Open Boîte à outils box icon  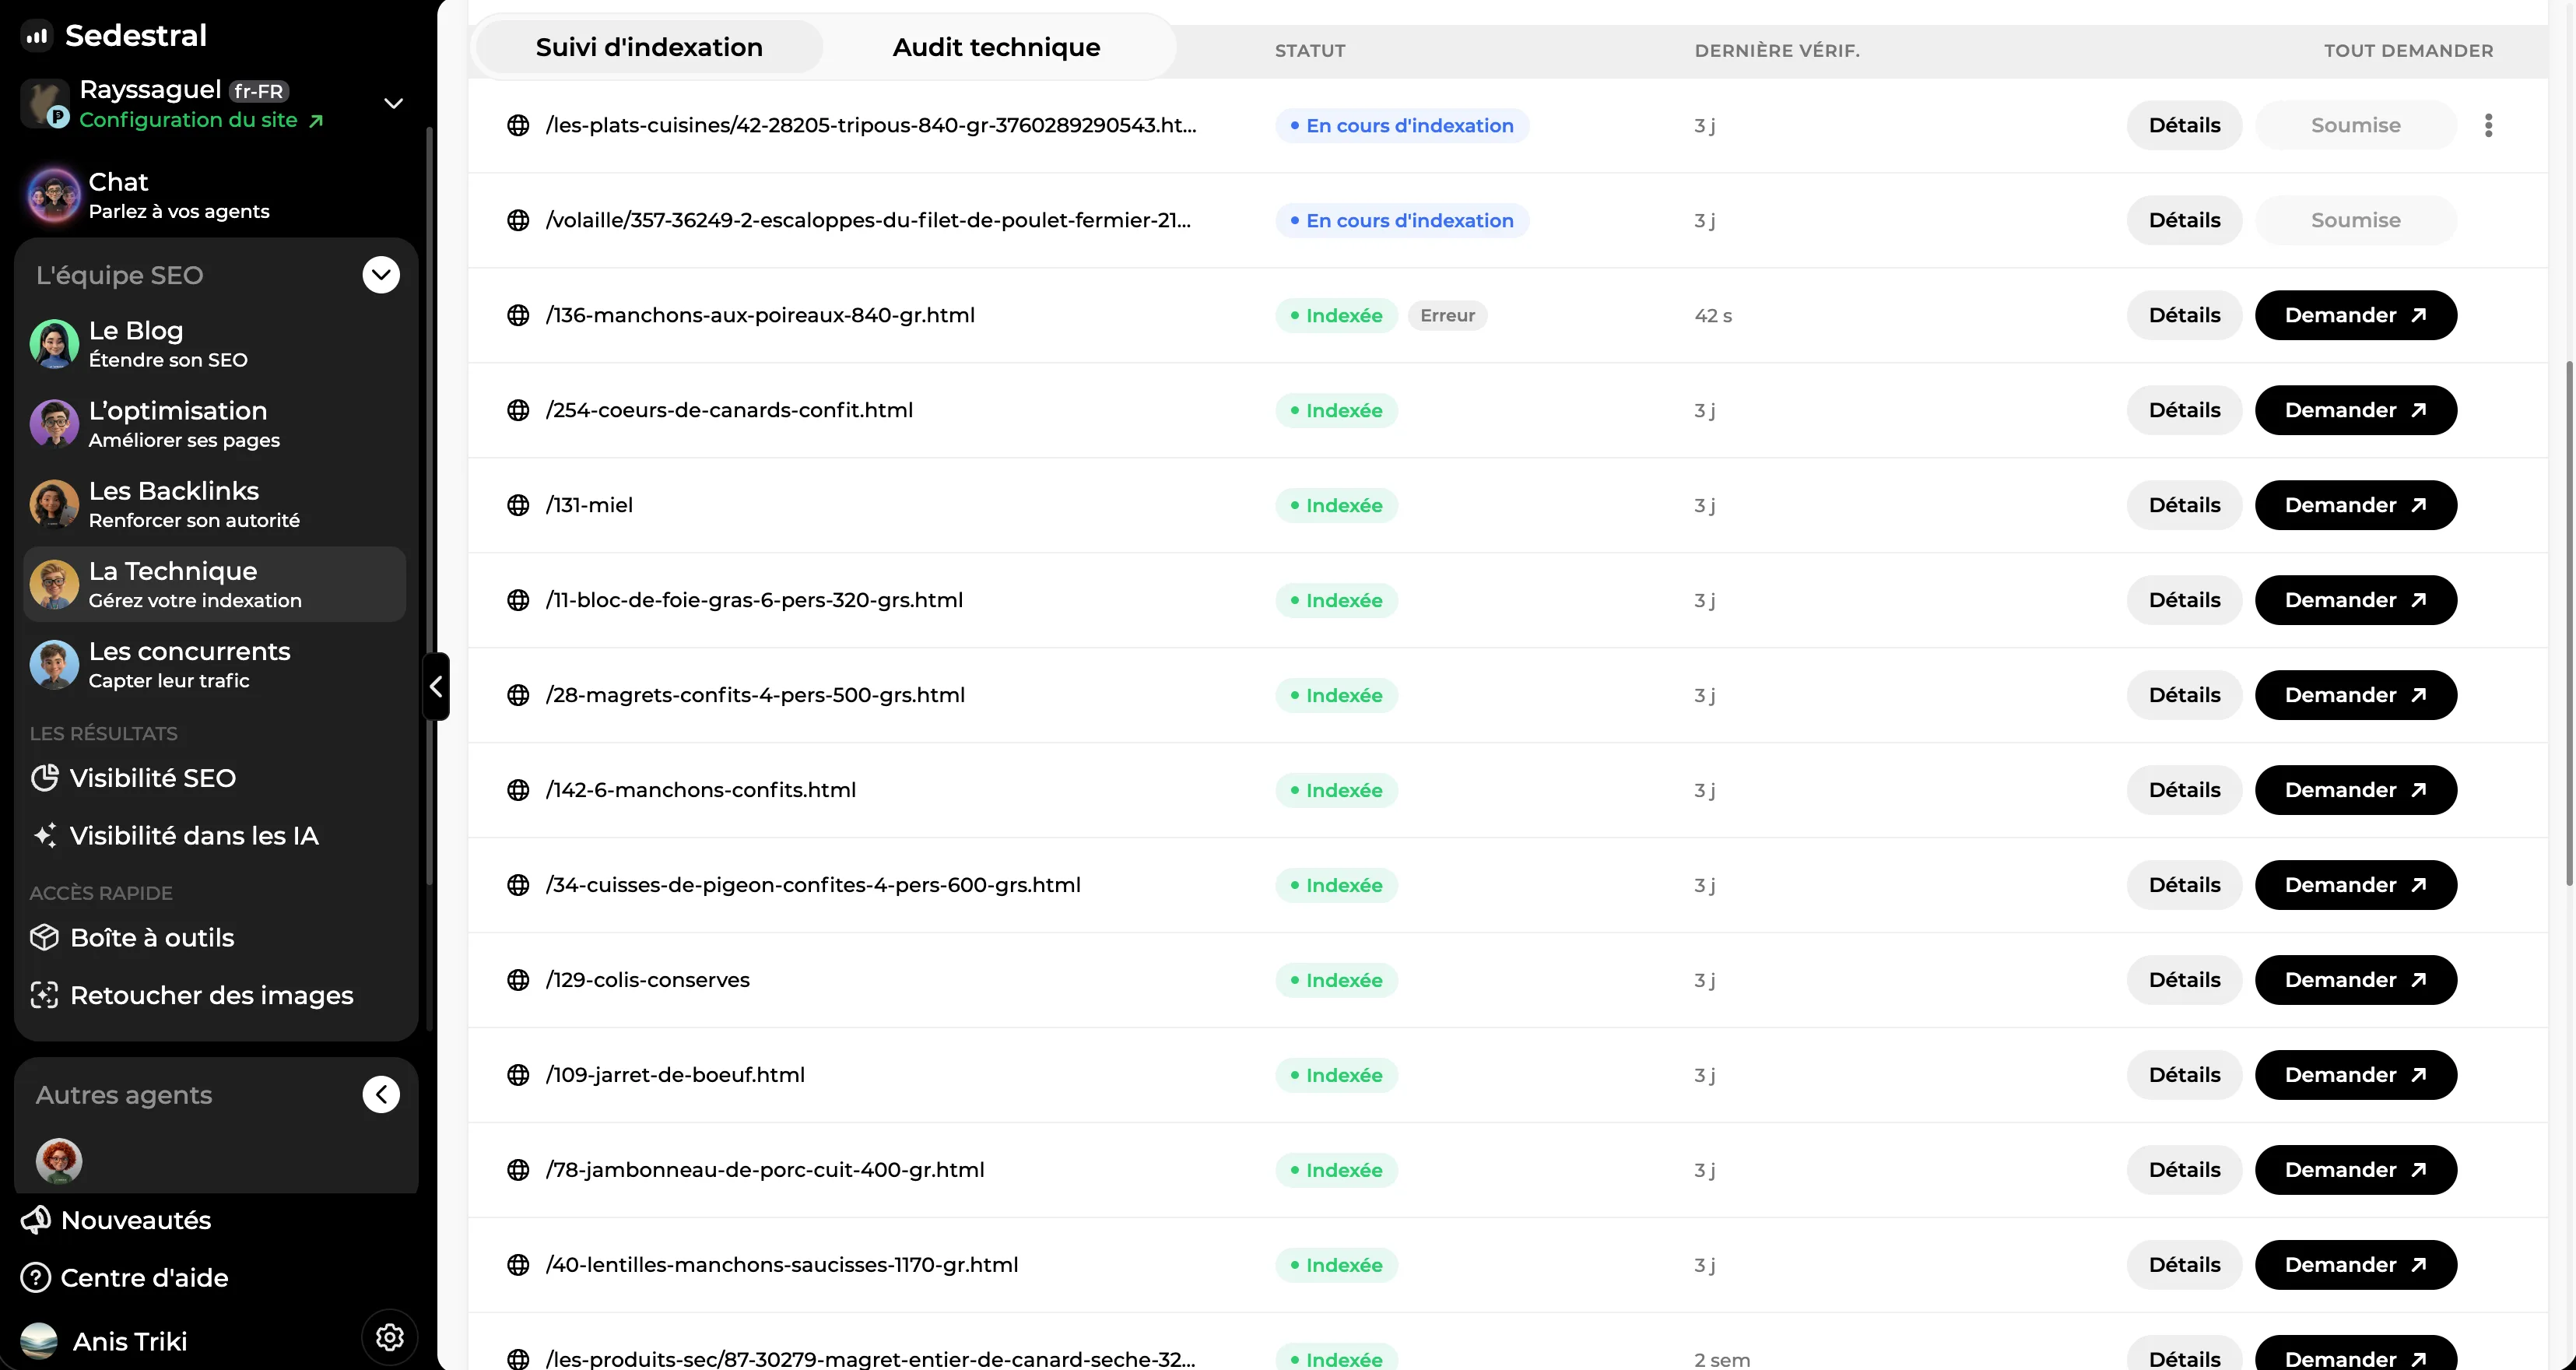point(45,937)
